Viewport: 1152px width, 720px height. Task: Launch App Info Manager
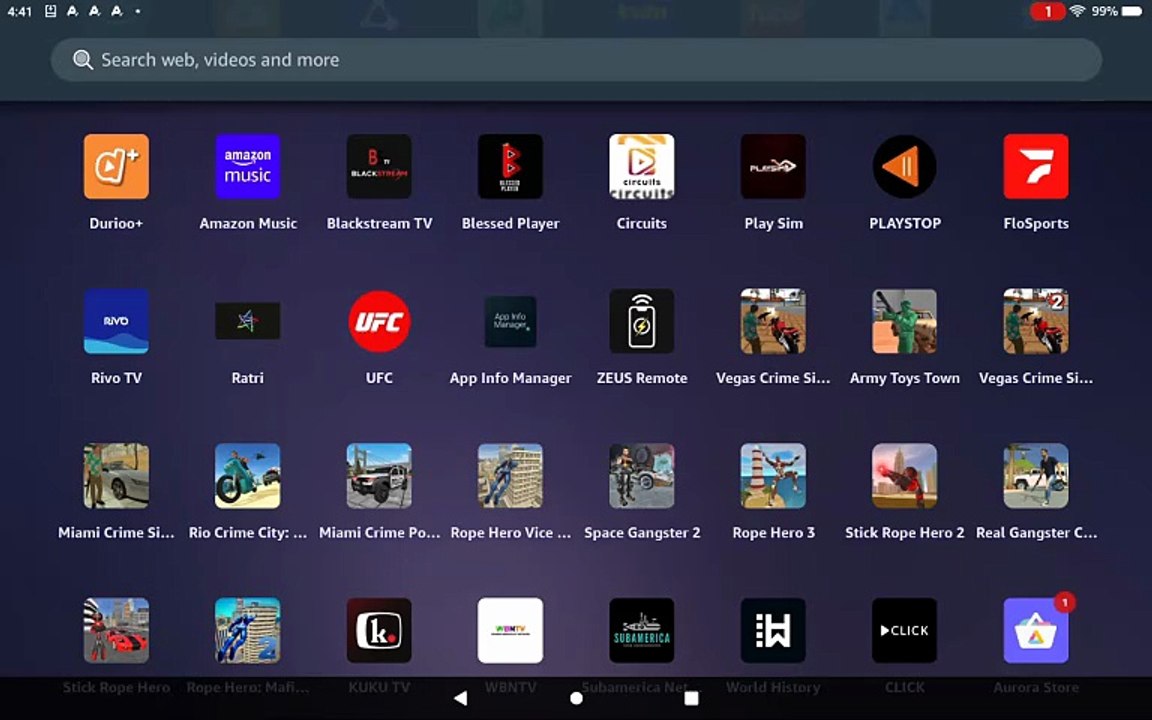510,321
